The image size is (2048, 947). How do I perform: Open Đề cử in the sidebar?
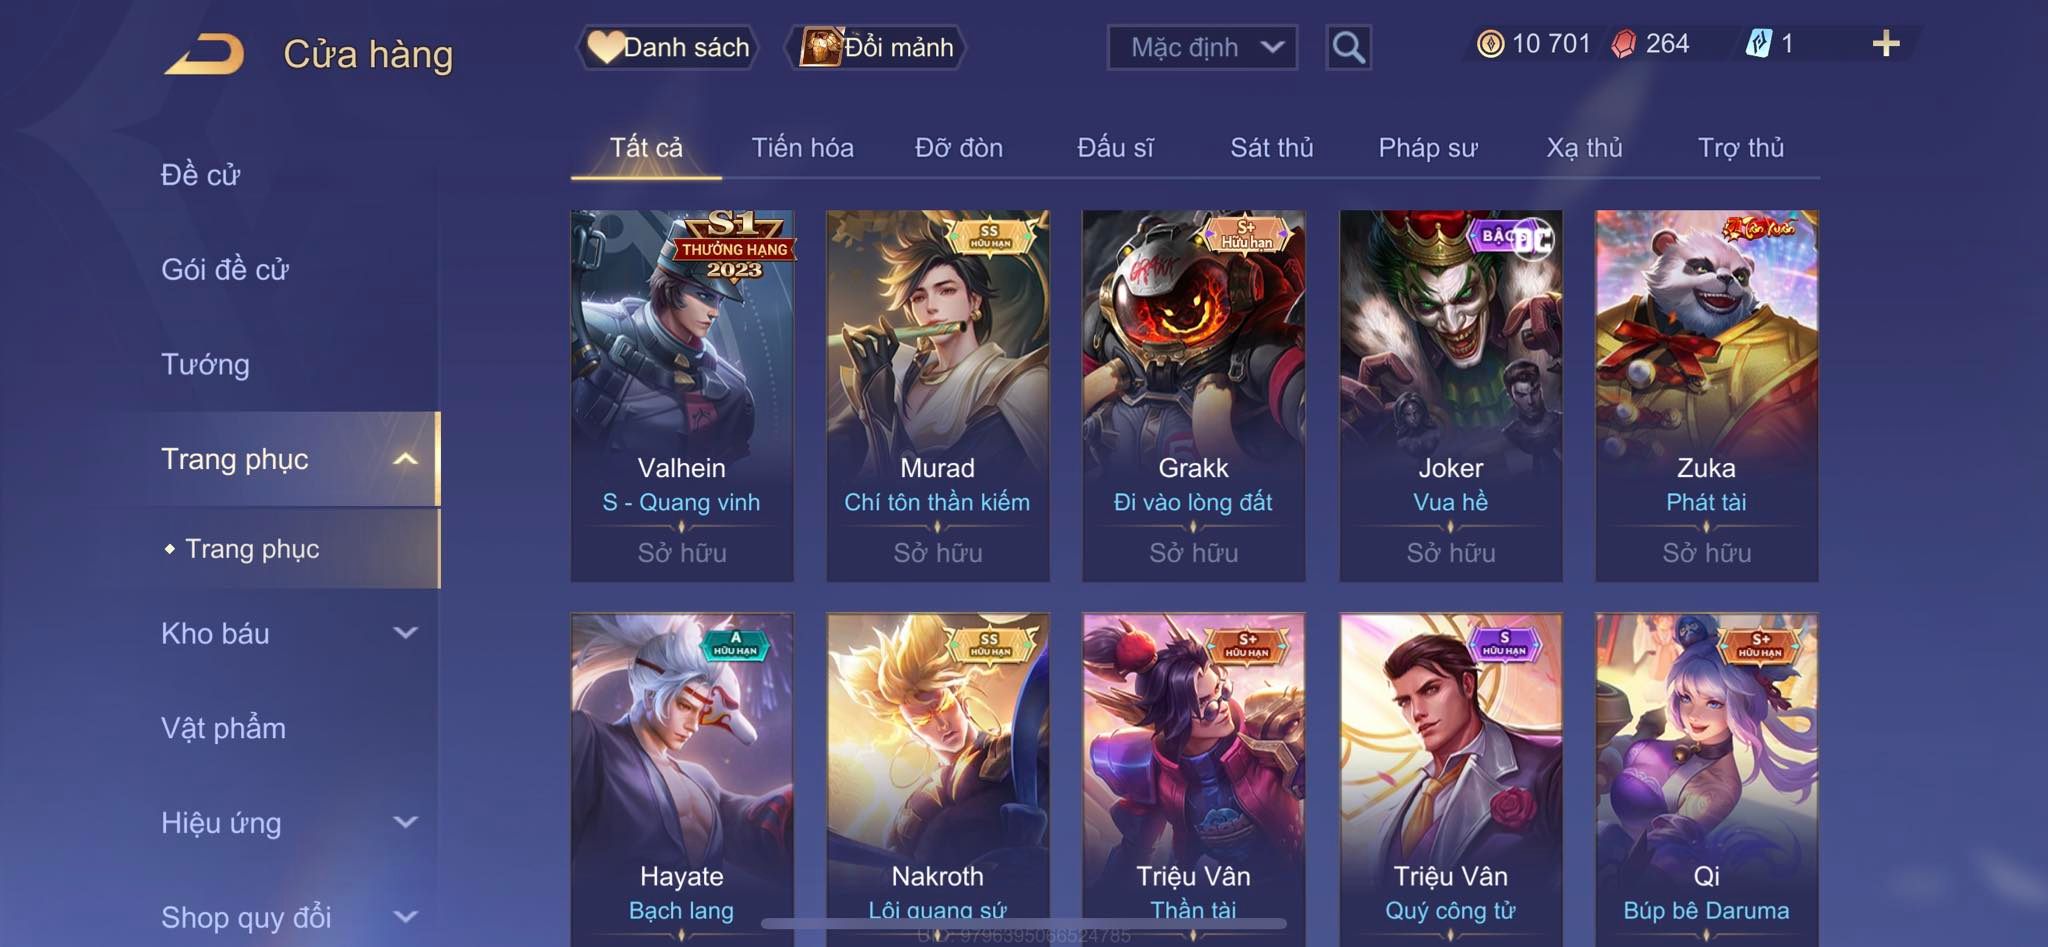200,174
